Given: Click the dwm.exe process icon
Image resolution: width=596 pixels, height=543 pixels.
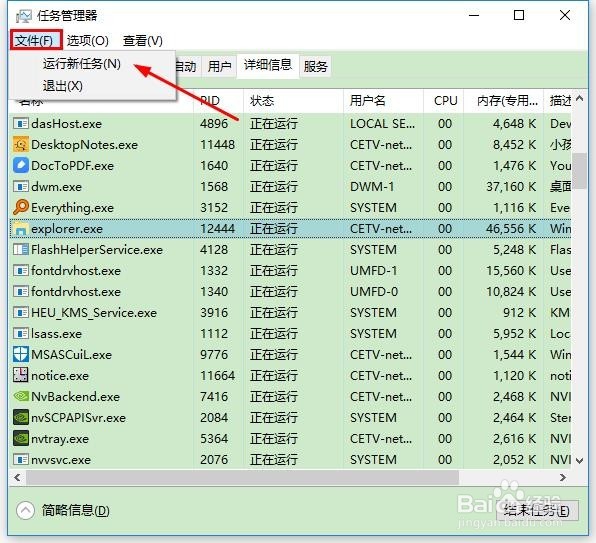Looking at the screenshot, I should point(21,187).
